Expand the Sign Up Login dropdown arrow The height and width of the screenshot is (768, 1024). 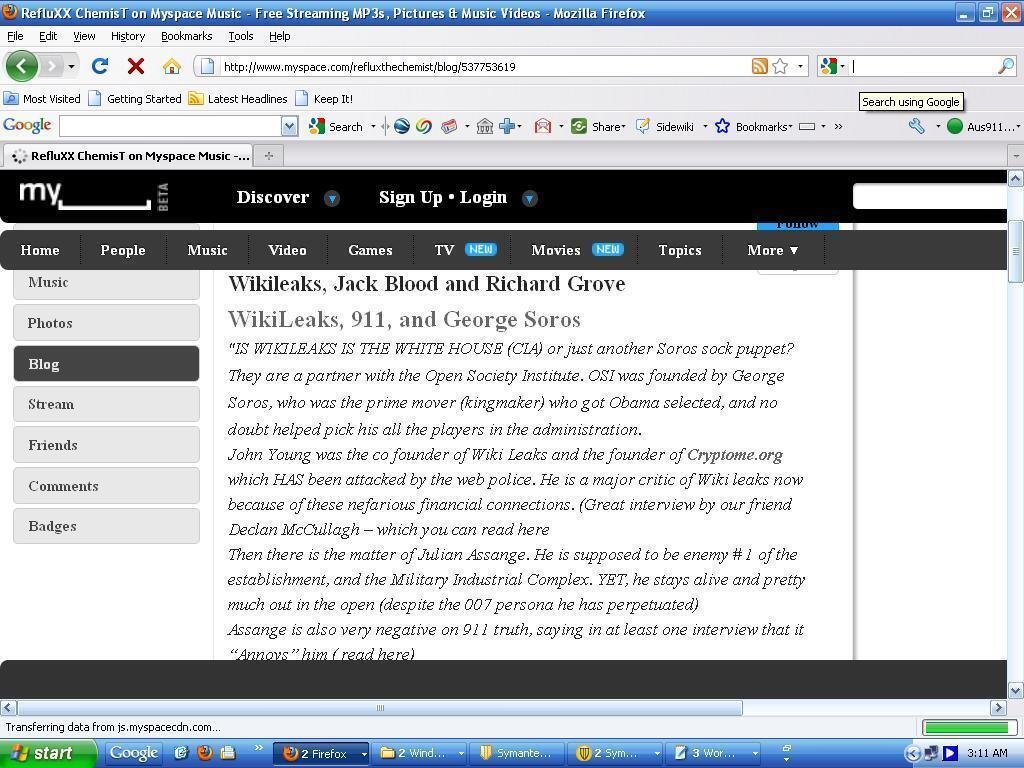coord(530,199)
